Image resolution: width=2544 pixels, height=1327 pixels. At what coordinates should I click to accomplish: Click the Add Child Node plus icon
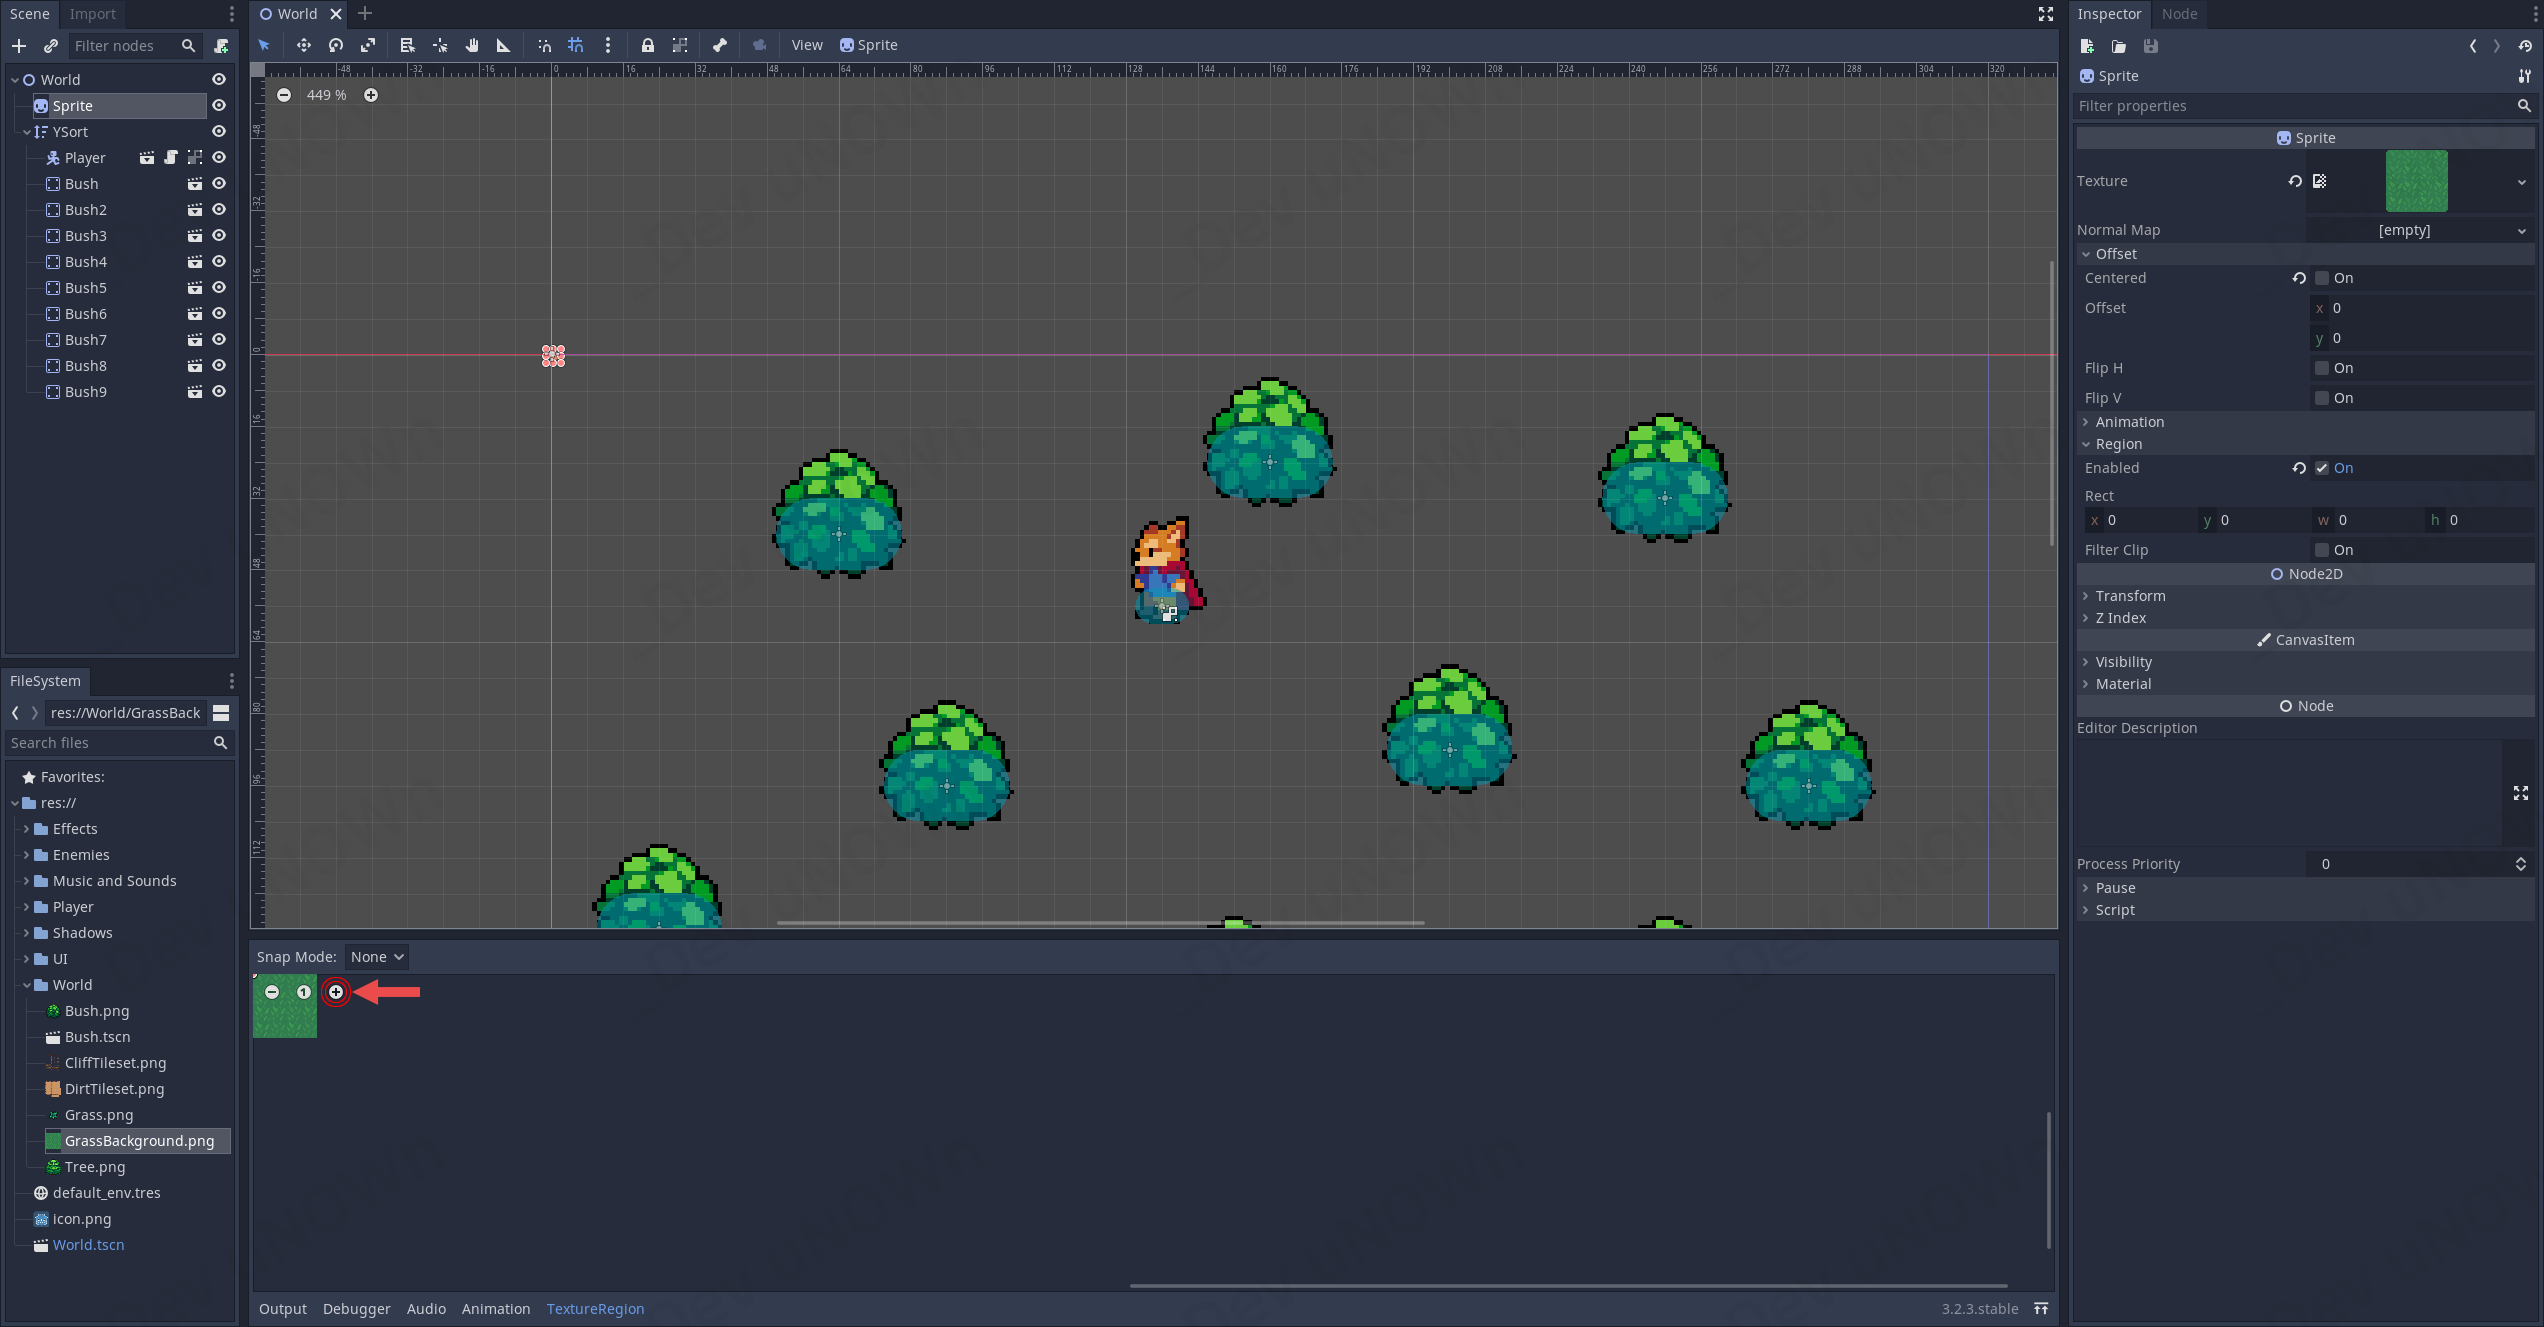pyautogui.click(x=19, y=46)
